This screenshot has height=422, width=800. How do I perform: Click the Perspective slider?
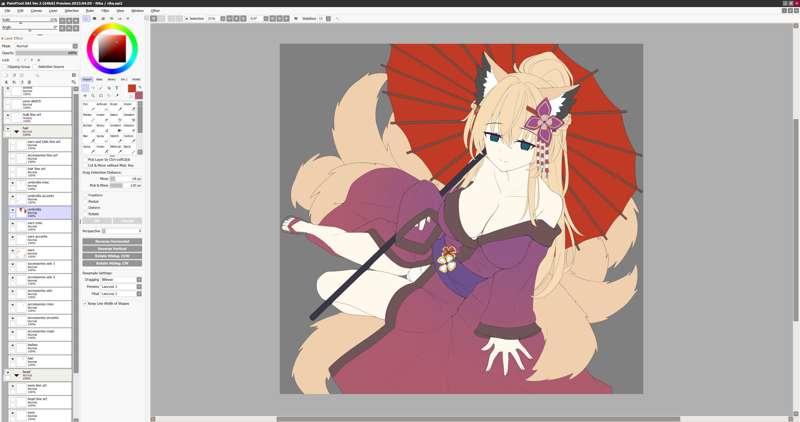(x=121, y=231)
